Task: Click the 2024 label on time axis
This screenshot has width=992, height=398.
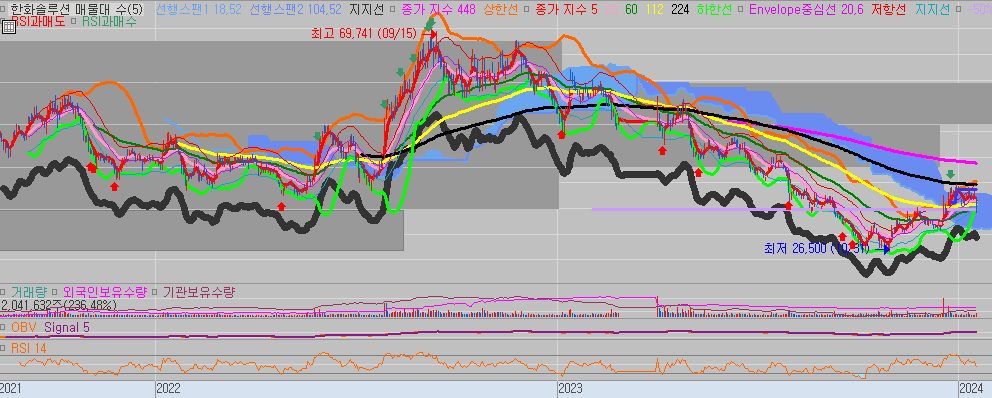Action: coord(970,387)
